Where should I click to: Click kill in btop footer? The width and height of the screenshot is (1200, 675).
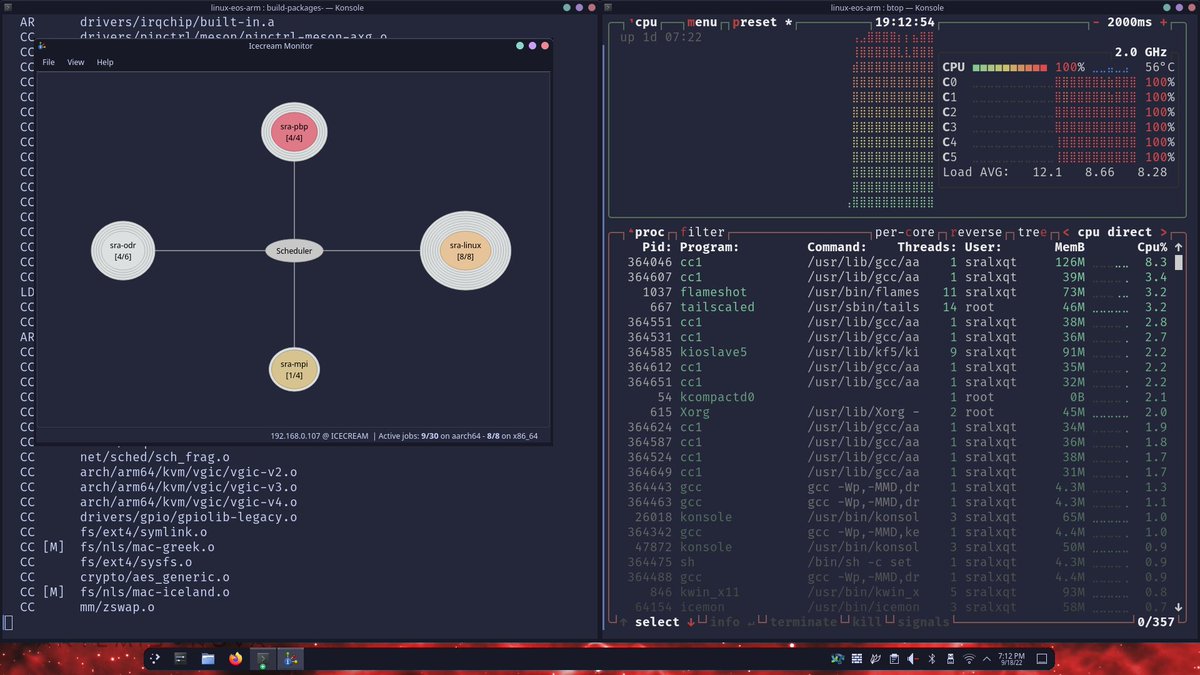(x=866, y=622)
